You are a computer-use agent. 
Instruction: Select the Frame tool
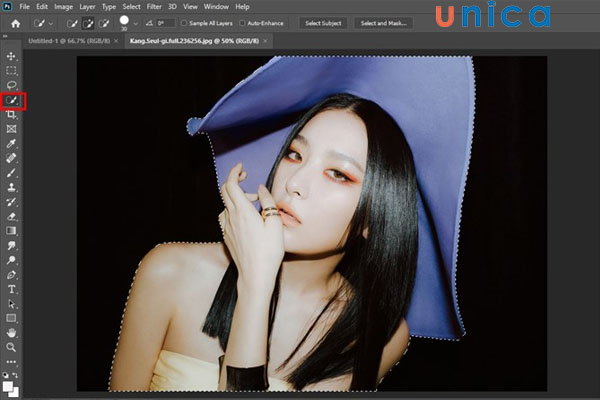[11, 129]
